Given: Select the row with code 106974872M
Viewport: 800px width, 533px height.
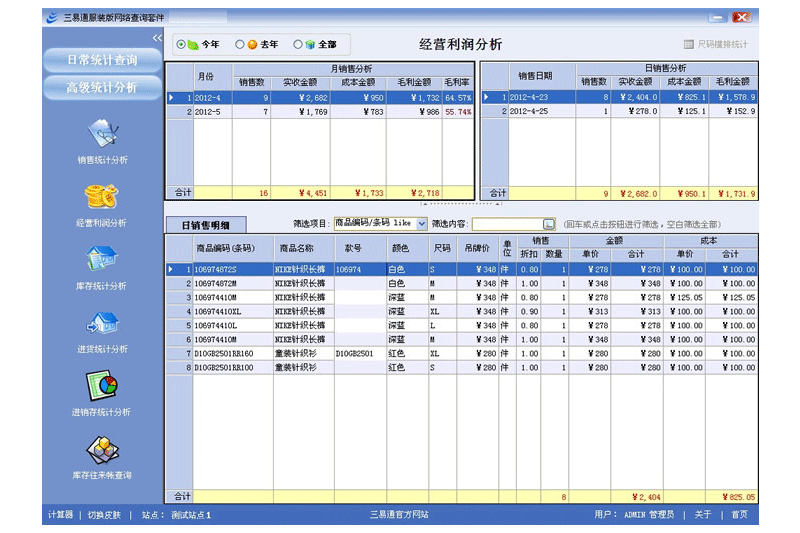Looking at the screenshot, I should point(462,283).
